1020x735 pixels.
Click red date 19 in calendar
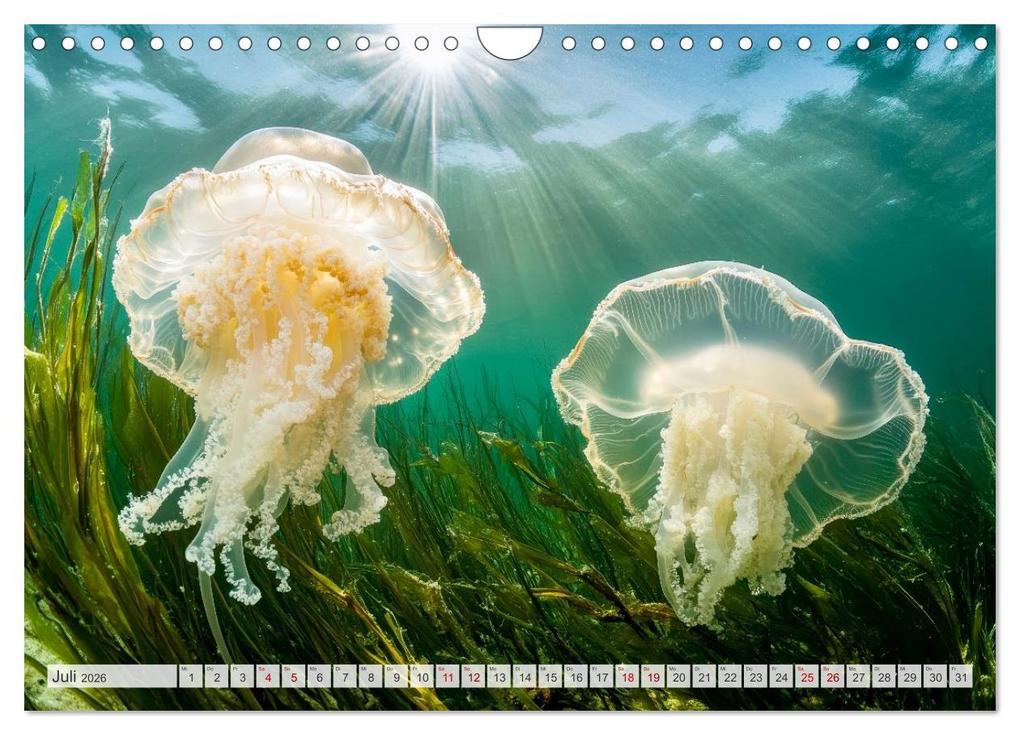click(652, 677)
